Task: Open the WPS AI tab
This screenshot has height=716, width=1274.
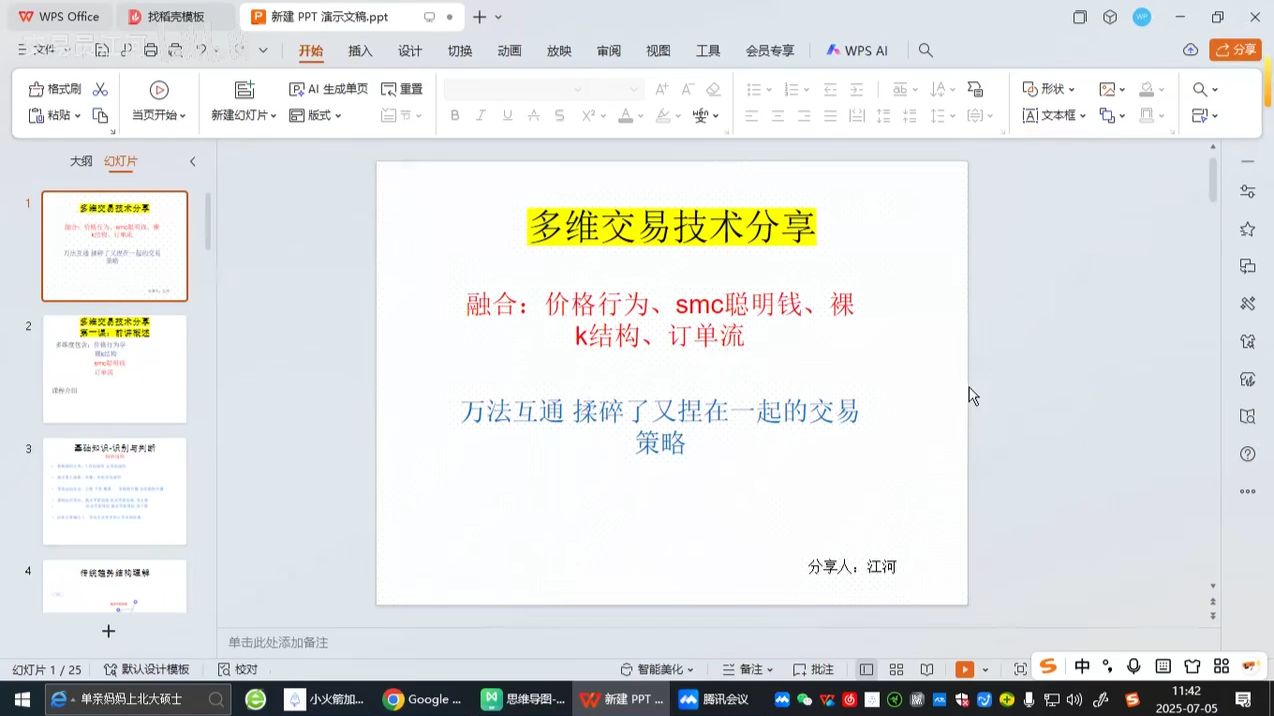Action: (x=857, y=51)
